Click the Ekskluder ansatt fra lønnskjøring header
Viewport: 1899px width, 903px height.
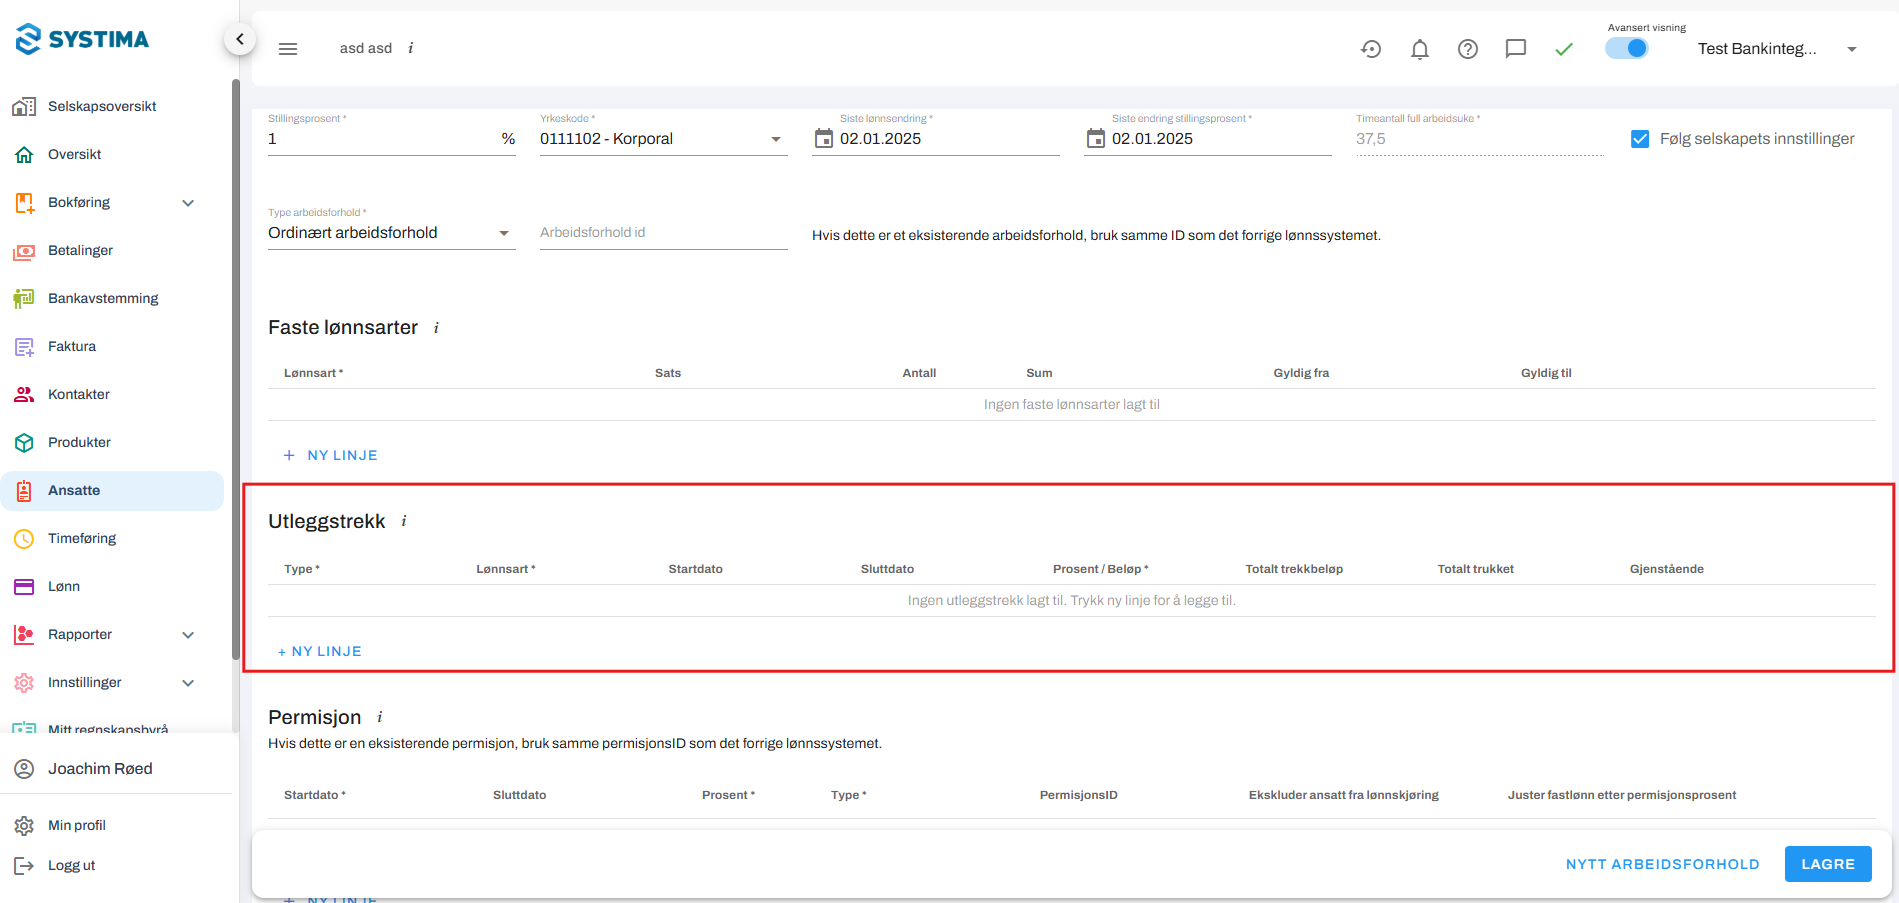(x=1343, y=795)
